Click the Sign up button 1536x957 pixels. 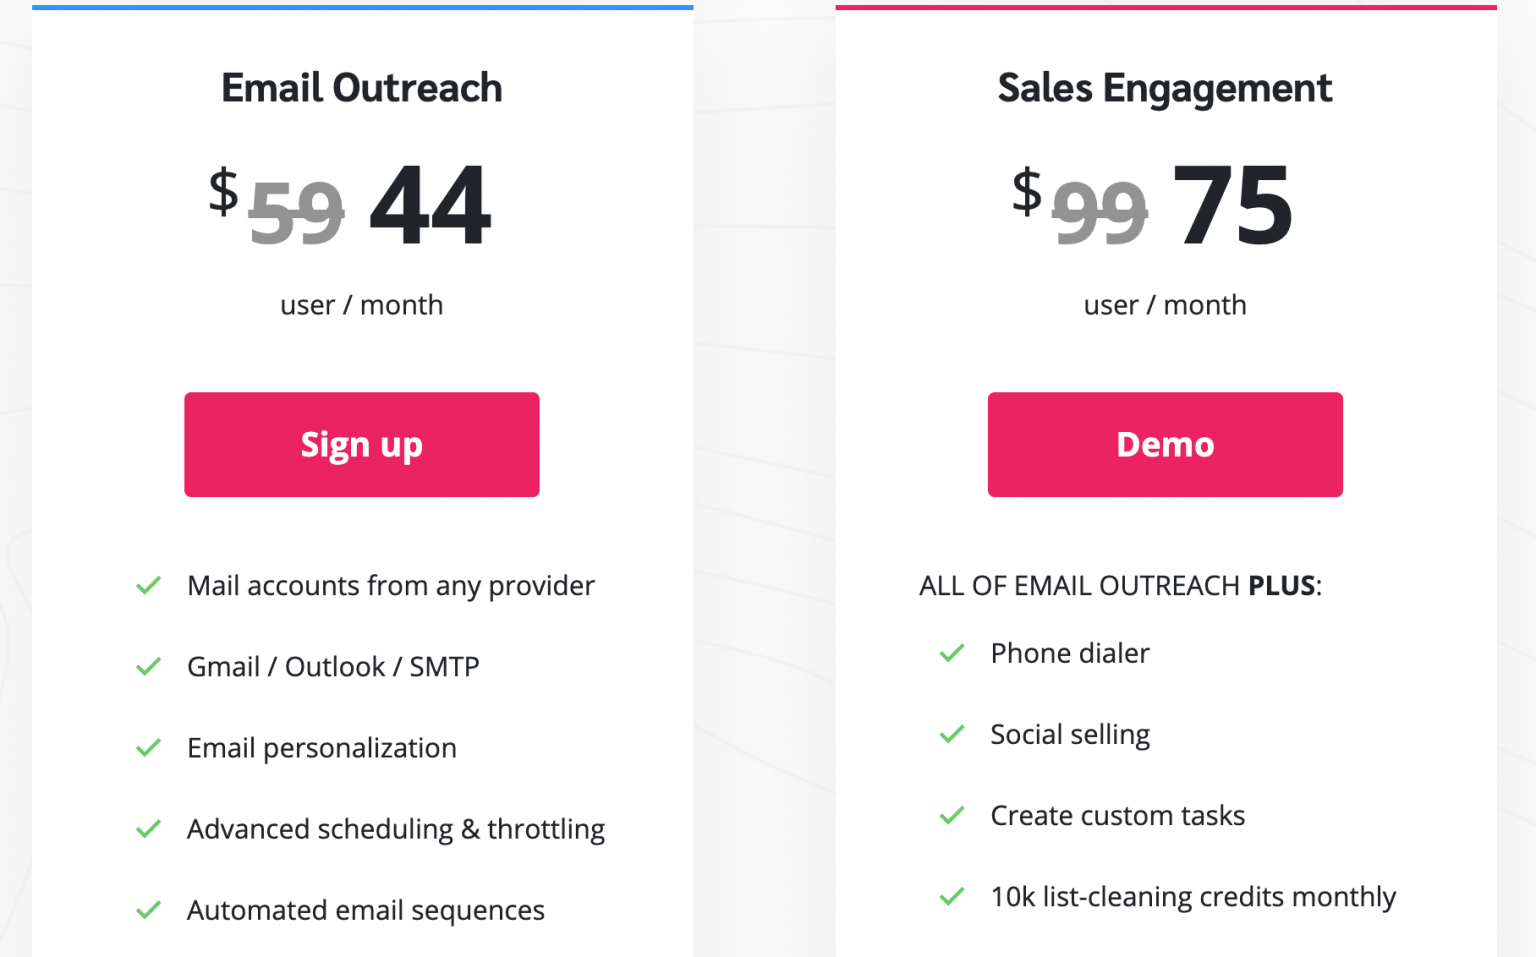[x=362, y=444]
